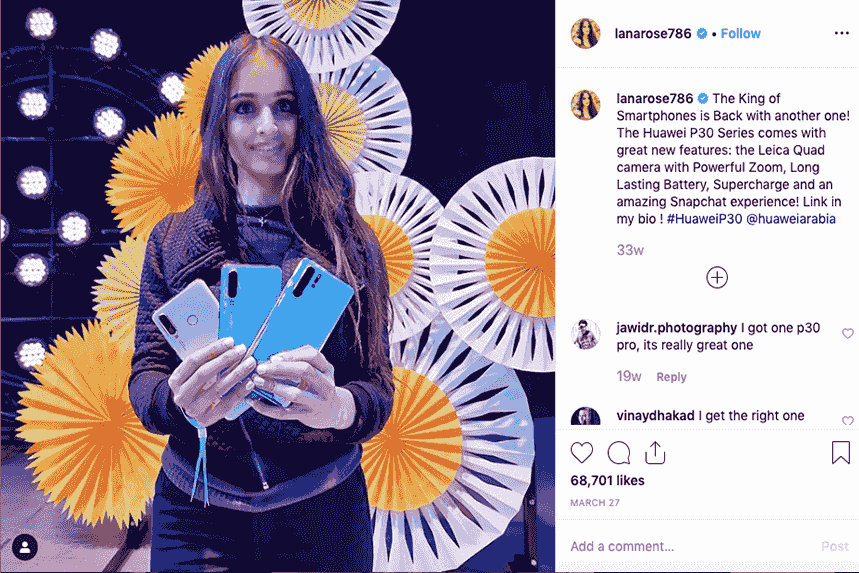Screen dimensions: 859x573
Task: Open lanarose786 header profile picture
Action: [585, 33]
